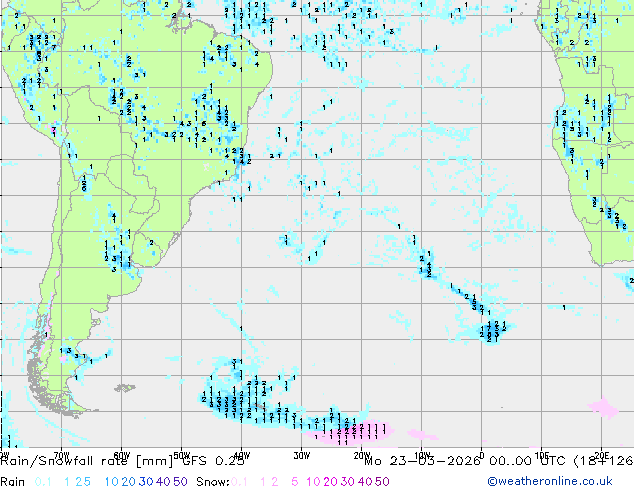Click the 60W longitude axis label

click(122, 455)
